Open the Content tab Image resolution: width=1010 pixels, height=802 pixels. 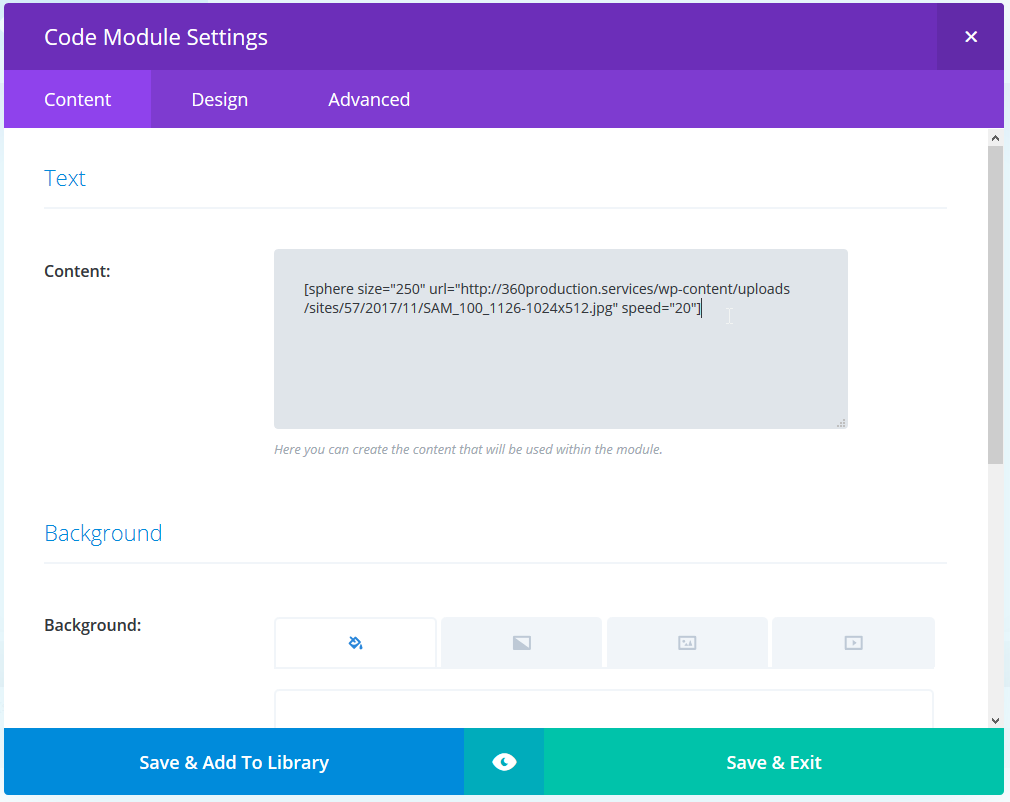(78, 99)
